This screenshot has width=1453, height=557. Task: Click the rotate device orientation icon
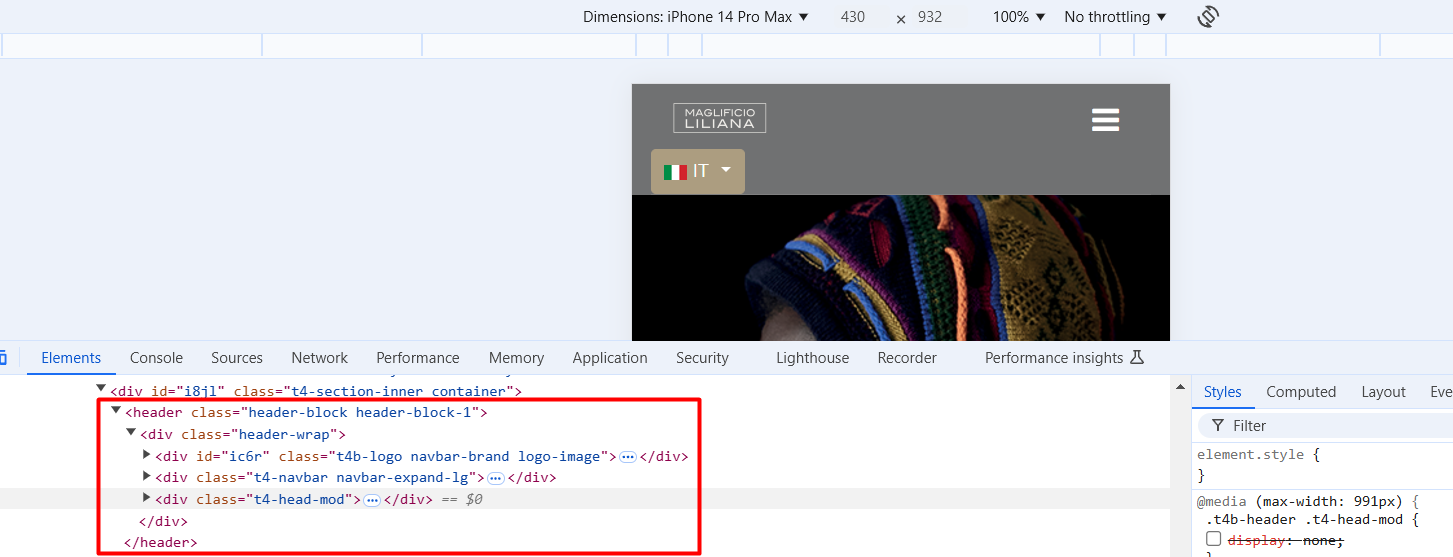[x=1208, y=17]
